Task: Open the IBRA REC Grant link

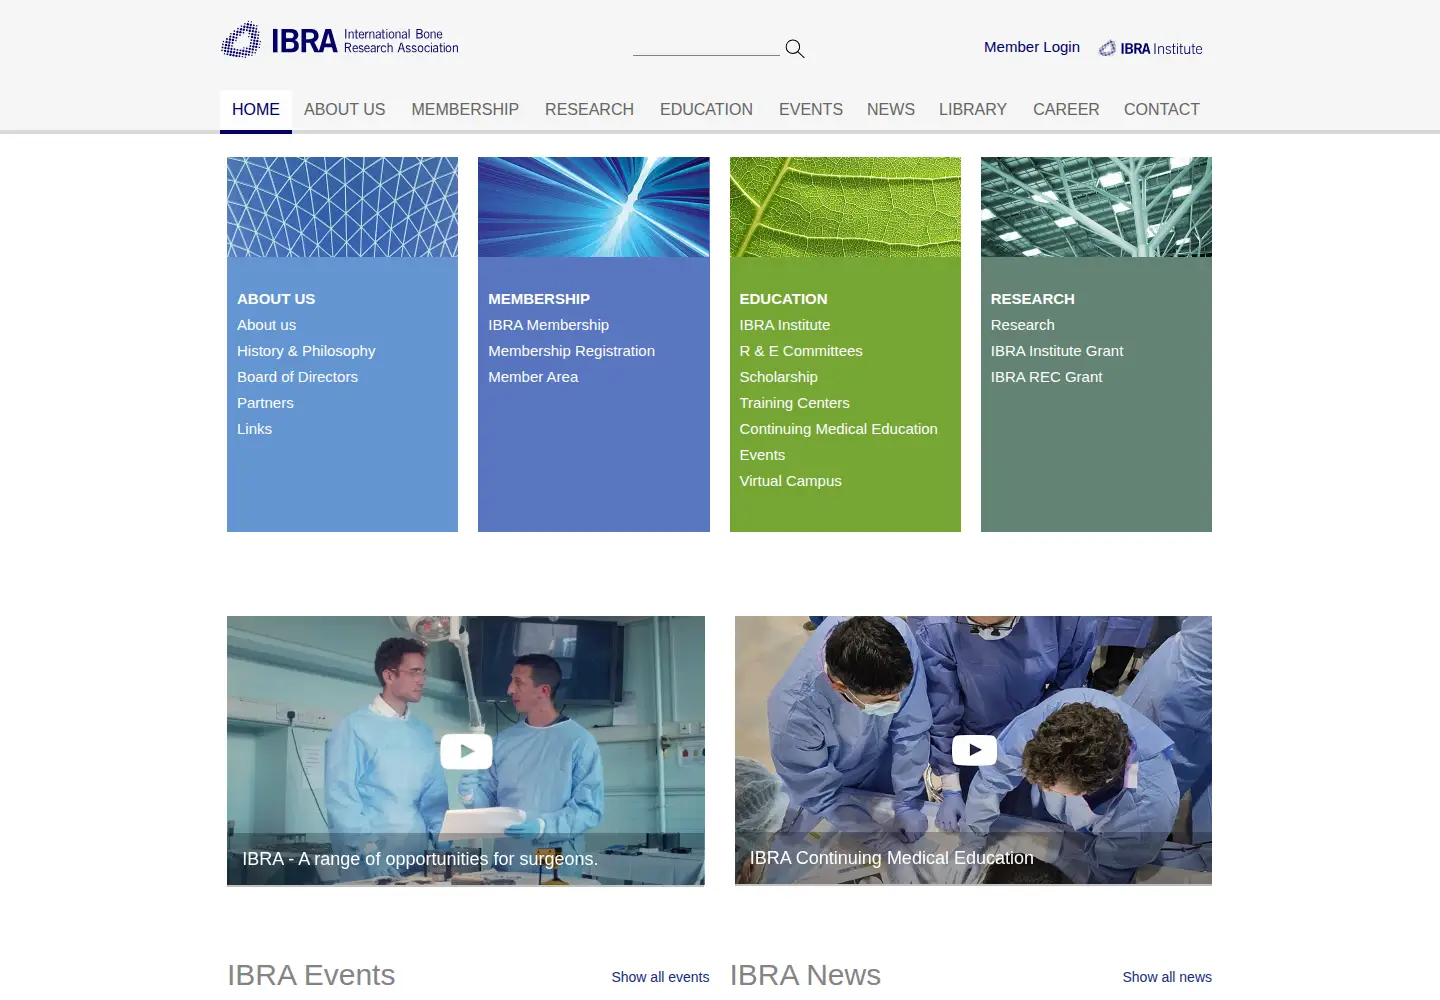Action: click(1046, 377)
